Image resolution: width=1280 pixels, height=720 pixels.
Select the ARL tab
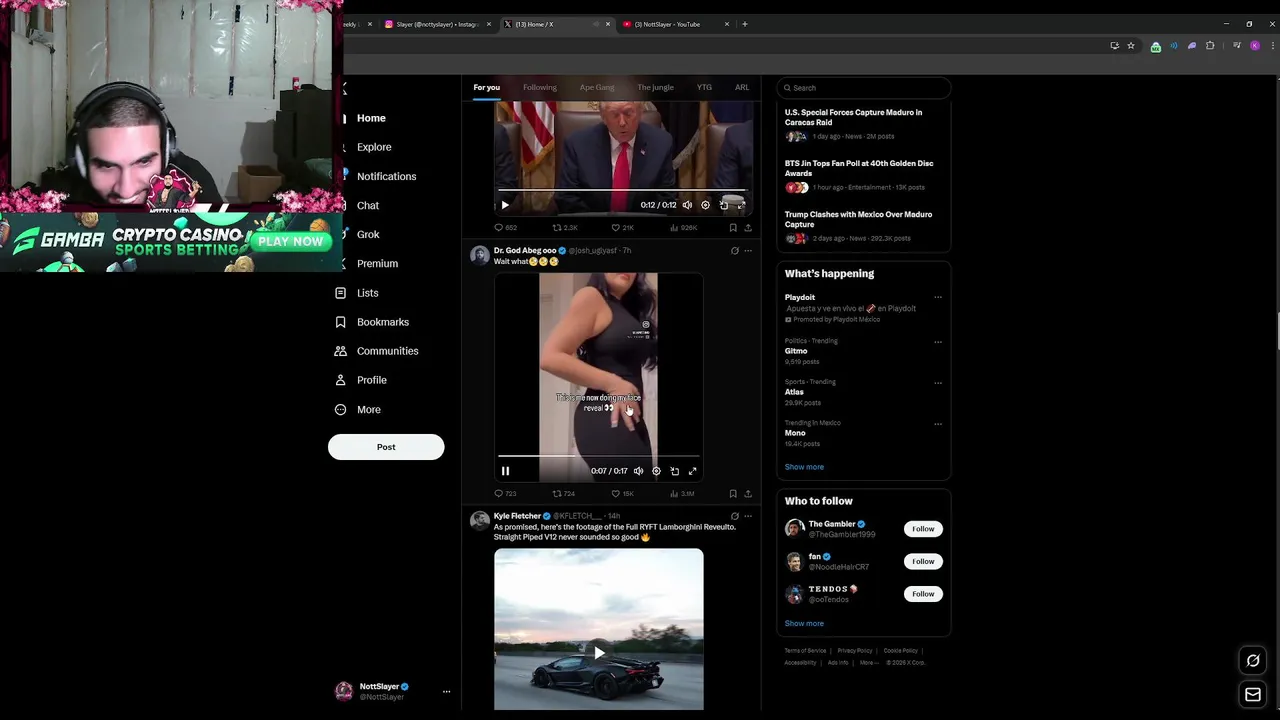tap(742, 88)
